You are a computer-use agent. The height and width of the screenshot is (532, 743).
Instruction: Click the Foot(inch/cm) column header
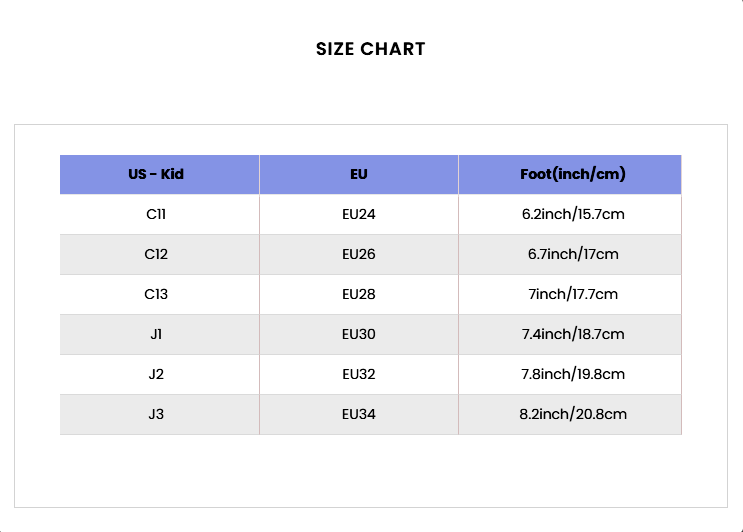[573, 174]
